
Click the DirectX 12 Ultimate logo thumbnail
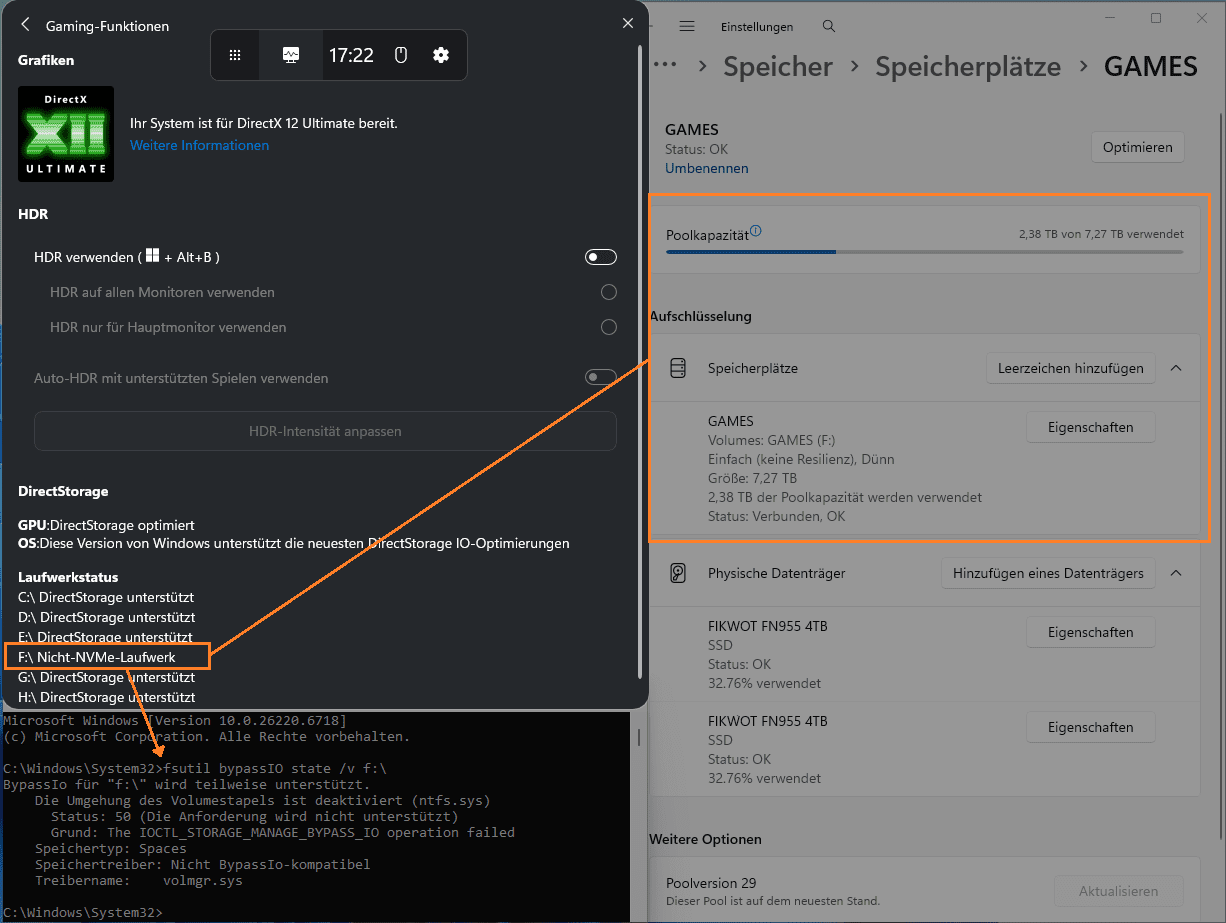click(66, 134)
